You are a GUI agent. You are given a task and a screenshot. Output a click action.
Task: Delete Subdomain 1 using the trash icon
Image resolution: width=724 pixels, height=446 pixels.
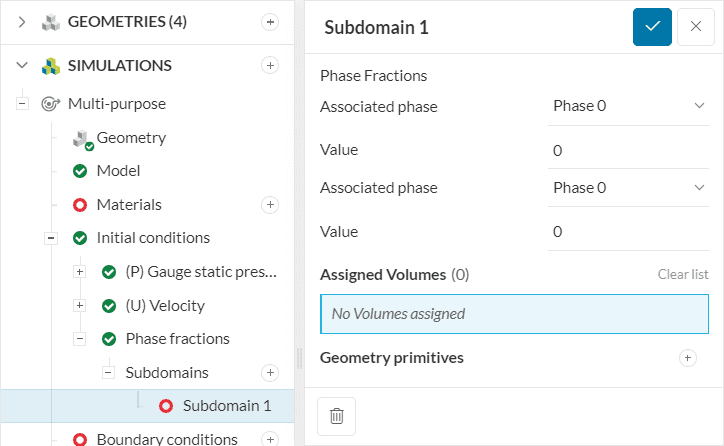336,415
